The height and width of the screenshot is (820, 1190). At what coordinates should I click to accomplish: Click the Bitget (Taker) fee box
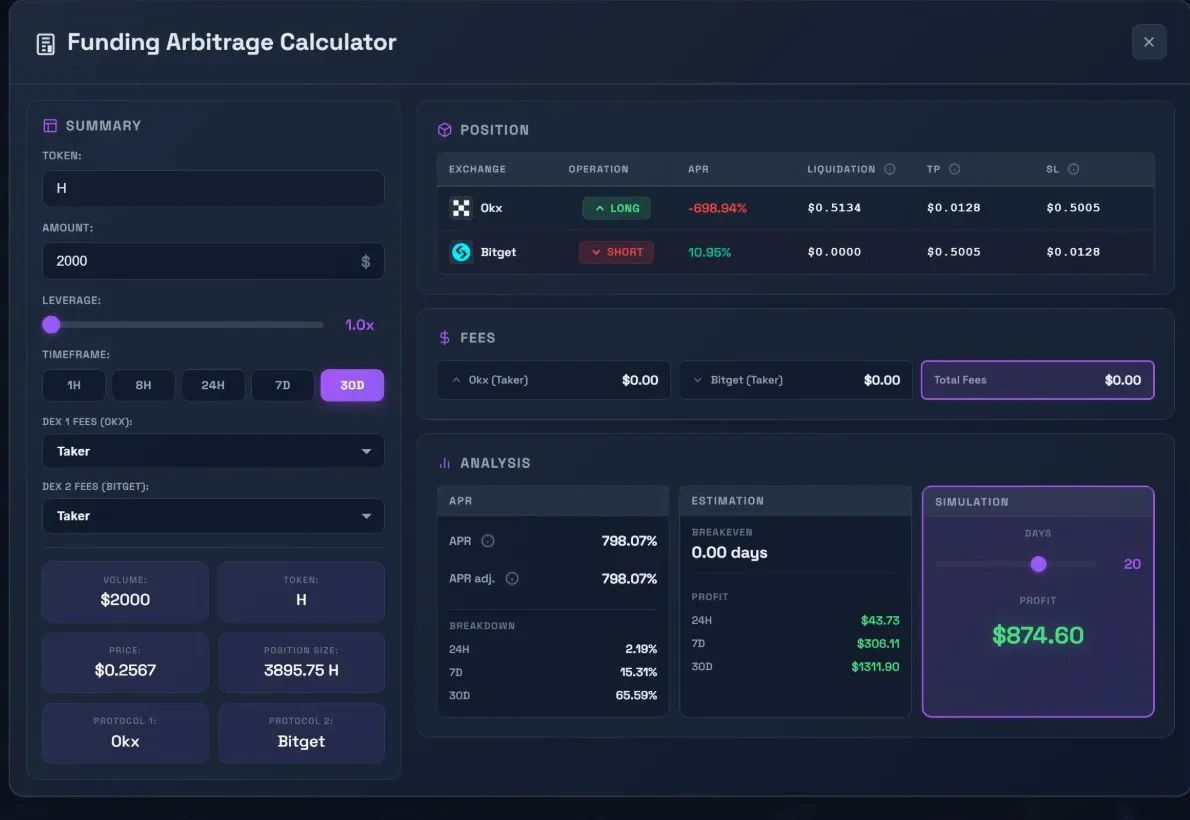tap(795, 380)
